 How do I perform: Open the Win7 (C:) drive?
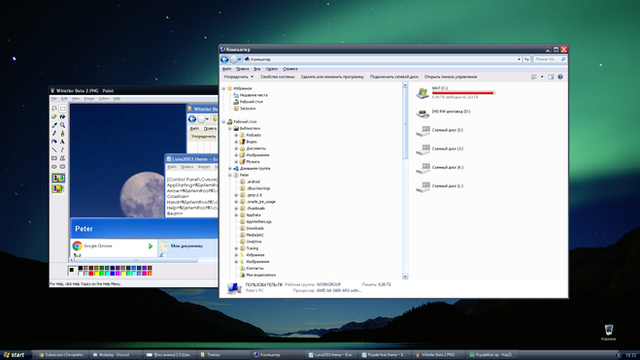point(455,93)
